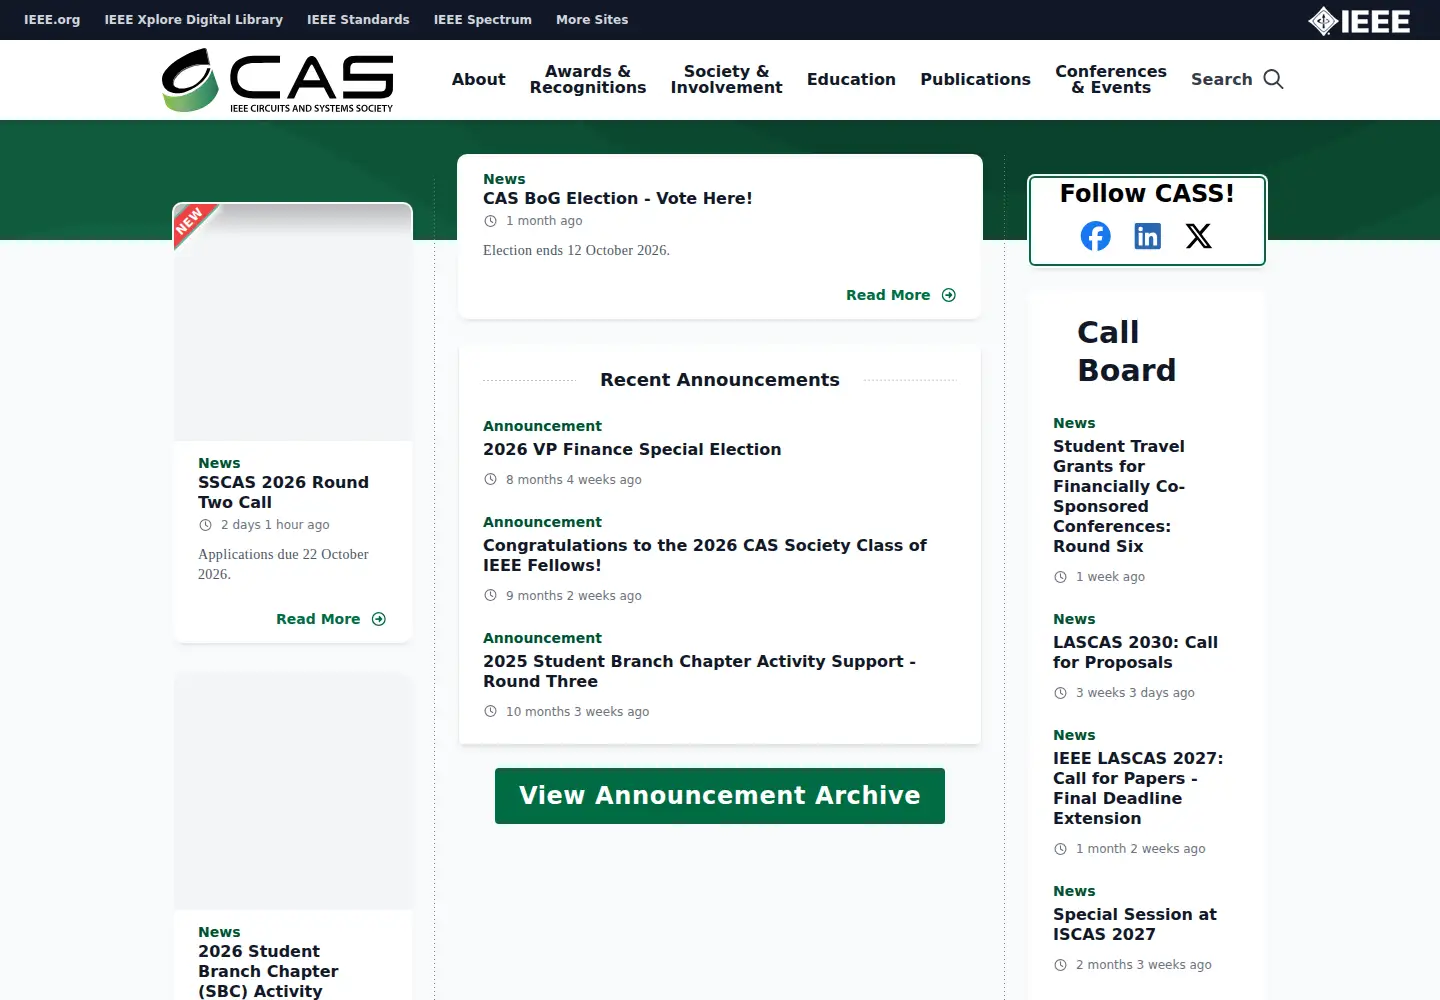Click 'Applications due 22 October 2026.' text

point(283,564)
